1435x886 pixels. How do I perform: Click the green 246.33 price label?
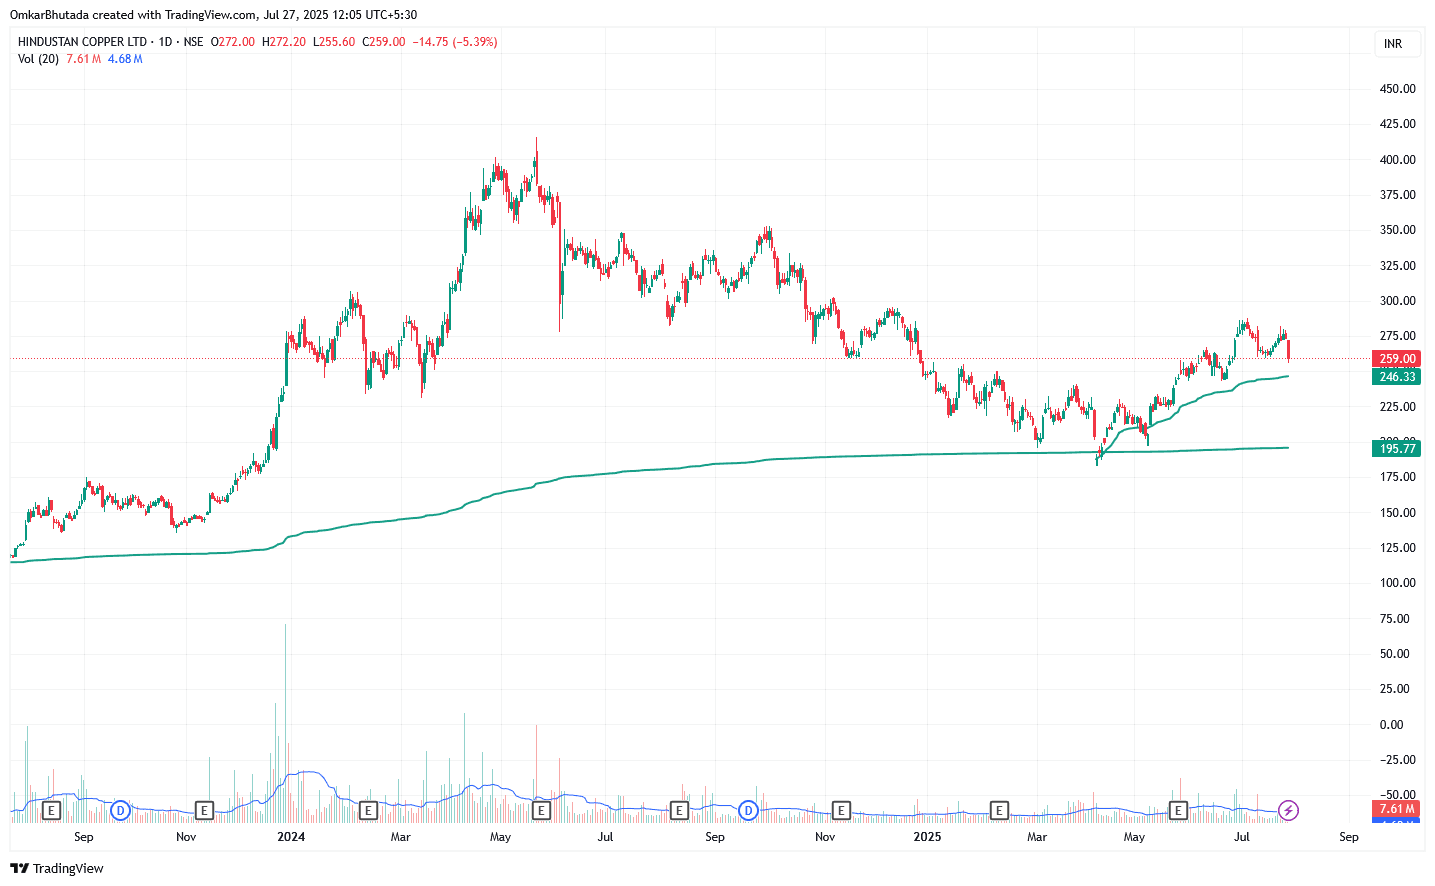[x=1397, y=377]
